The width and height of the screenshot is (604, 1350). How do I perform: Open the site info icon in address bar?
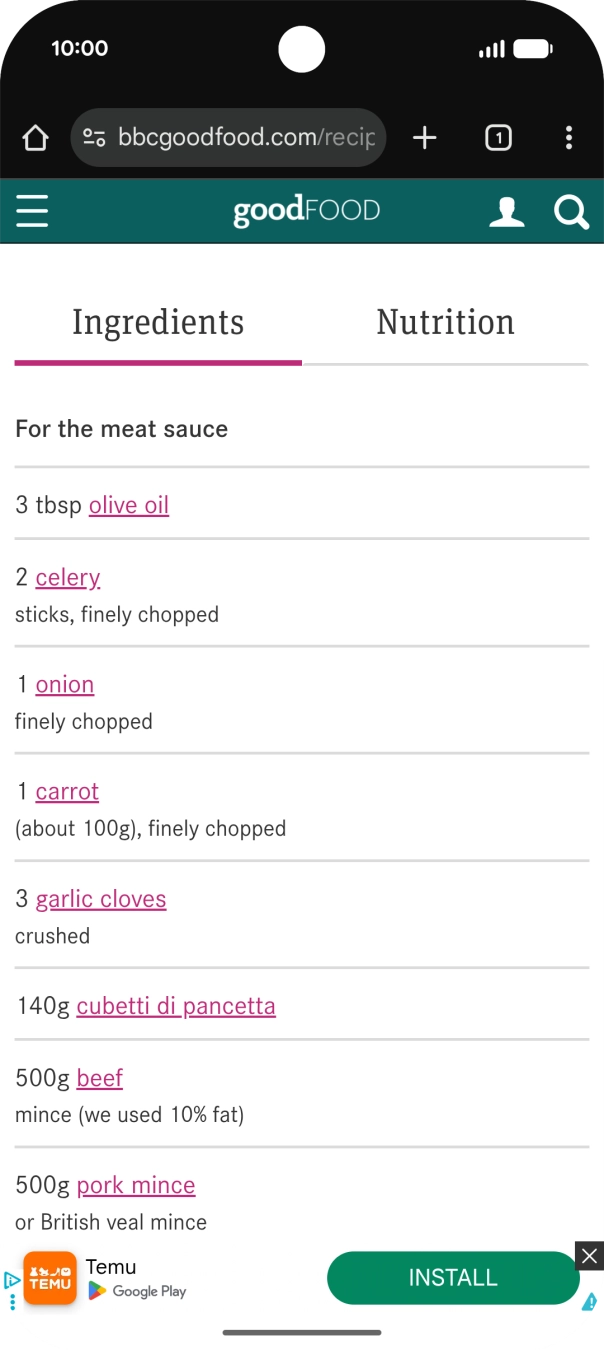94,138
